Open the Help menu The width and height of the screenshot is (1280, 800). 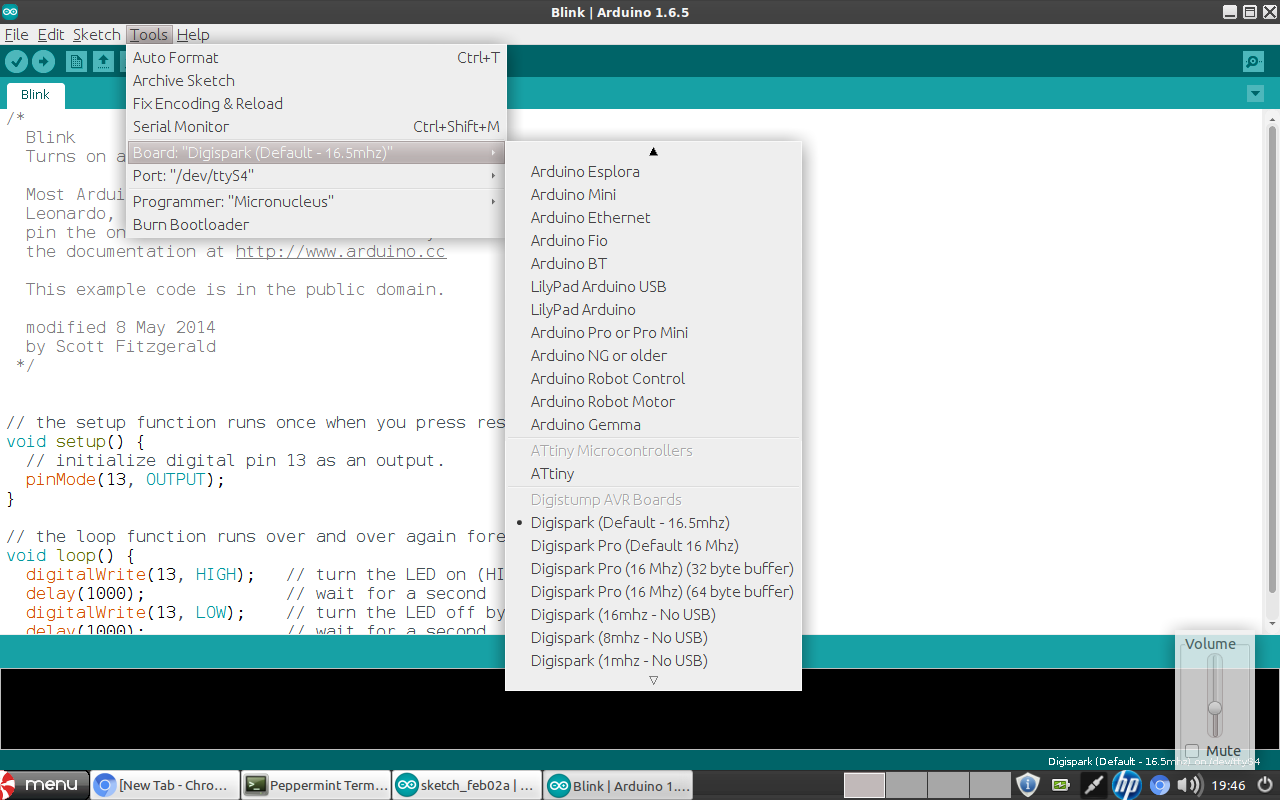[193, 34]
